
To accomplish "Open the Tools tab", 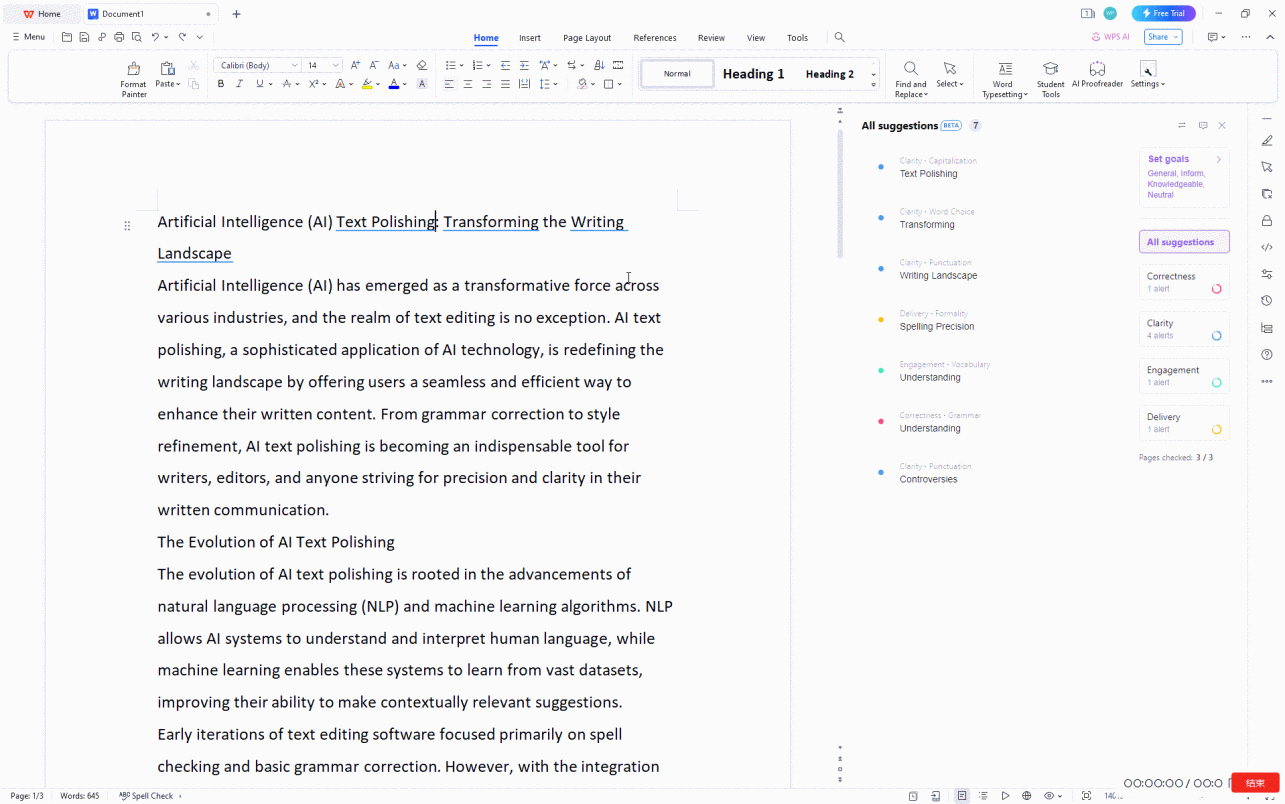I will coord(797,38).
